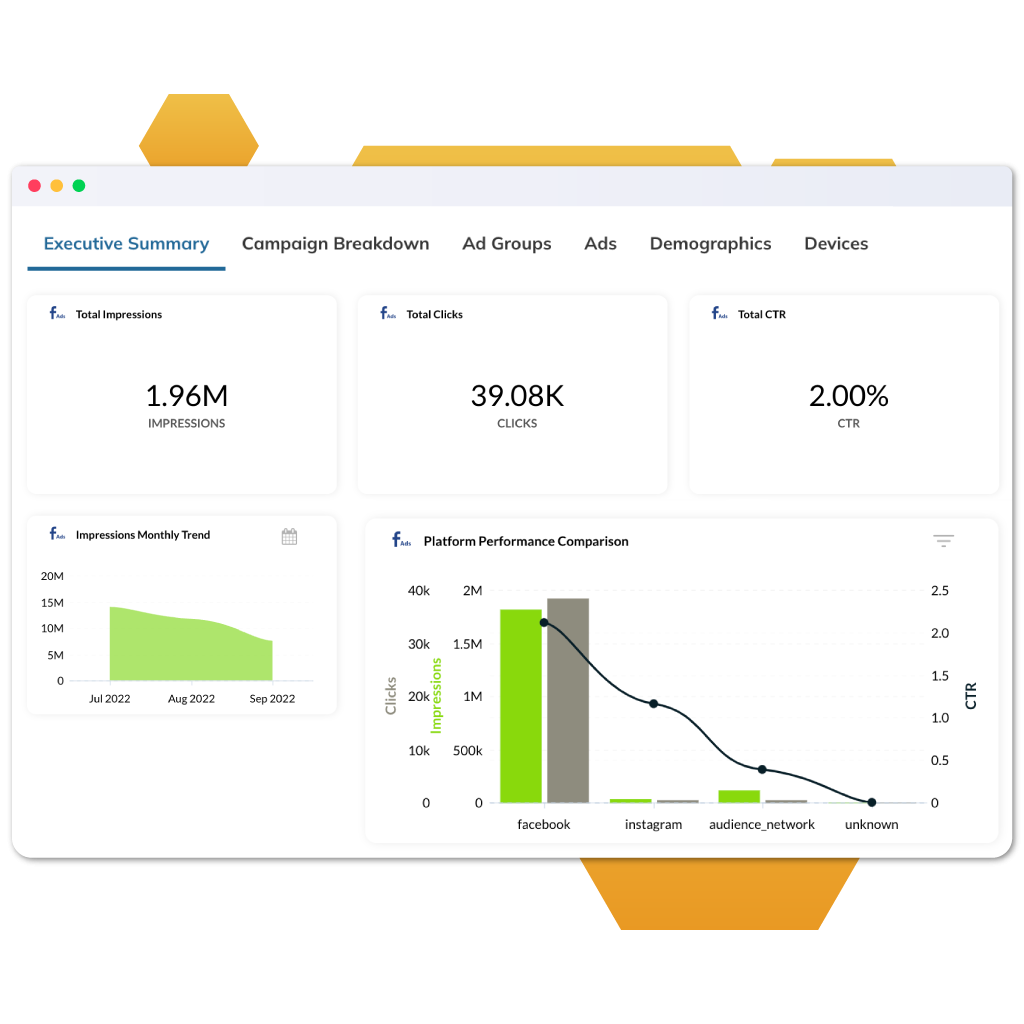Click the green area in monthly trend chart
The width and height of the screenshot is (1024, 1024).
pos(190,650)
